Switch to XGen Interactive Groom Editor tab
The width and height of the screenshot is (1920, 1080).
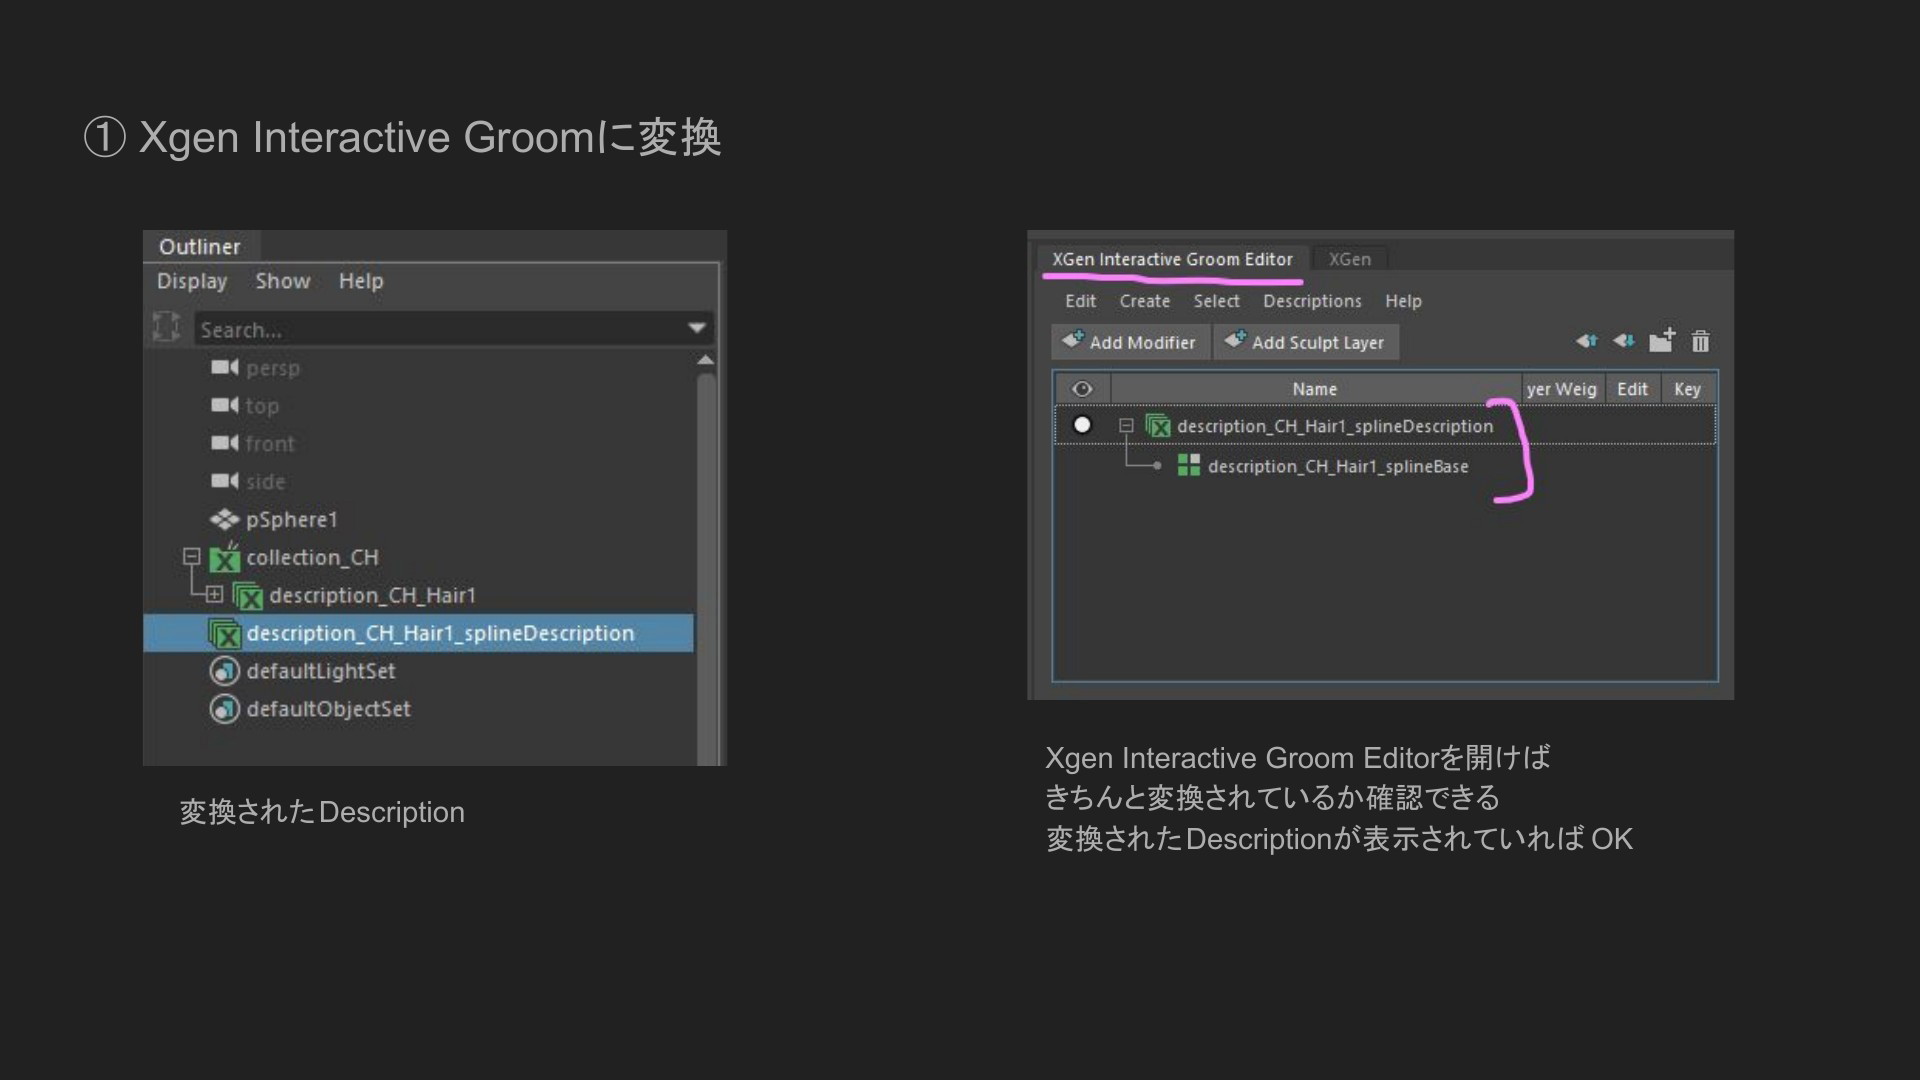(1172, 259)
